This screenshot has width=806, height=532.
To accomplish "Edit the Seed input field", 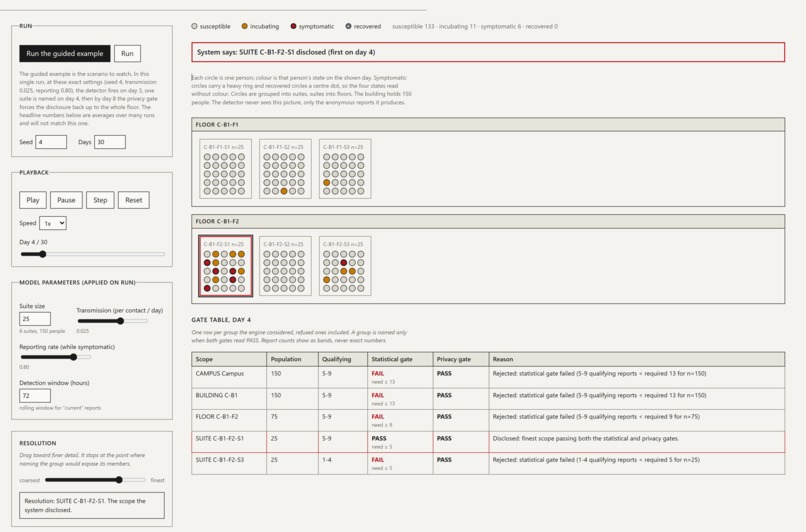I will [51, 142].
